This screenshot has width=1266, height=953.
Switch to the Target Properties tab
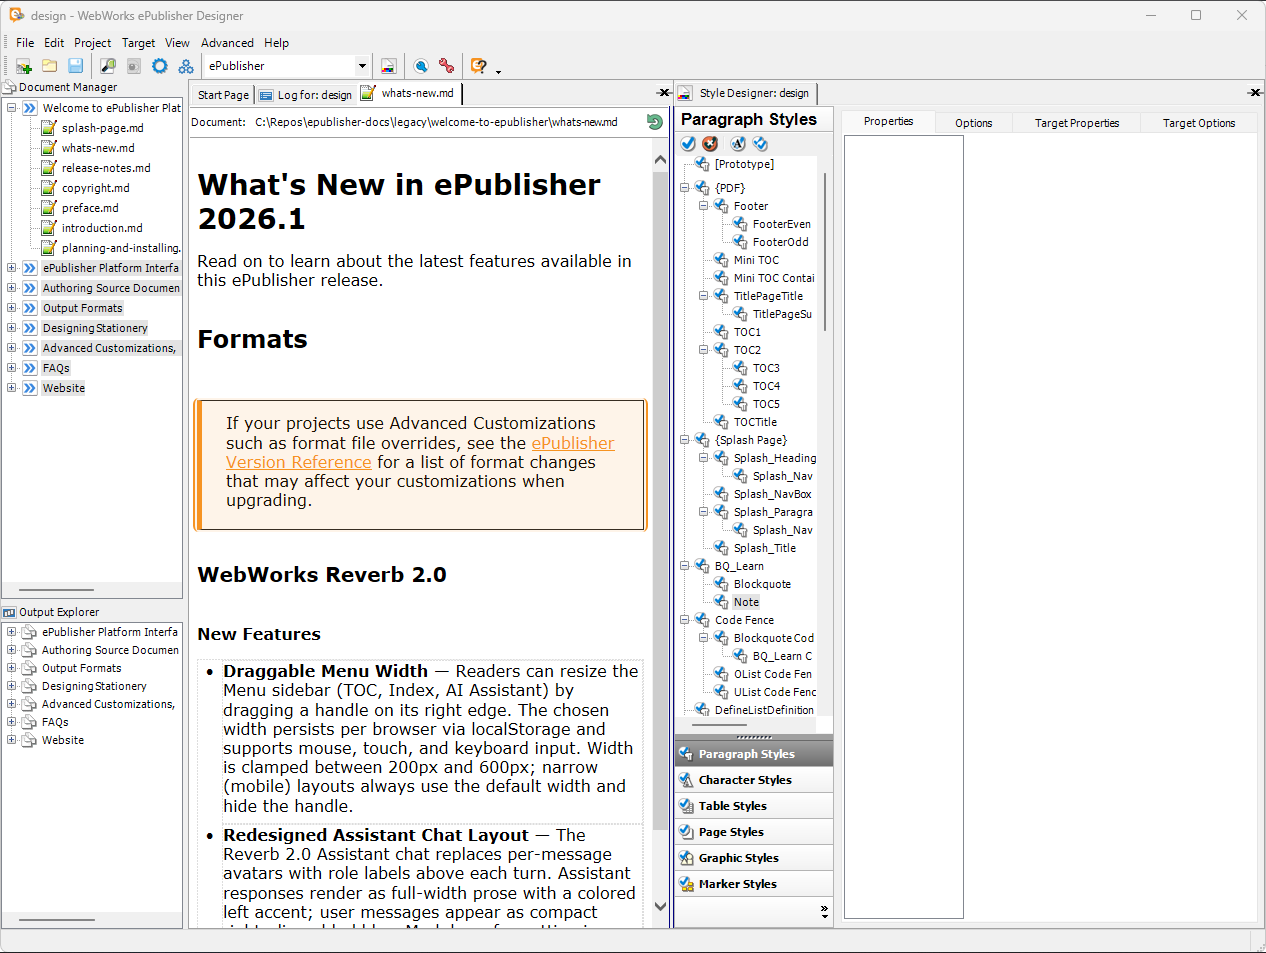tap(1077, 123)
